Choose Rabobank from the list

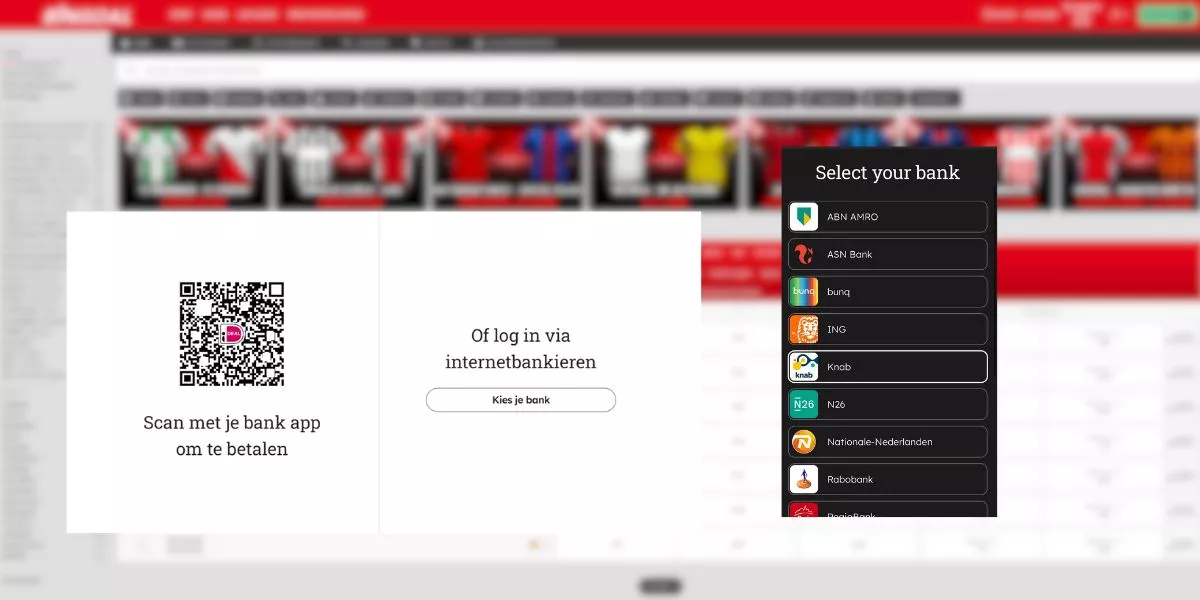tap(888, 479)
